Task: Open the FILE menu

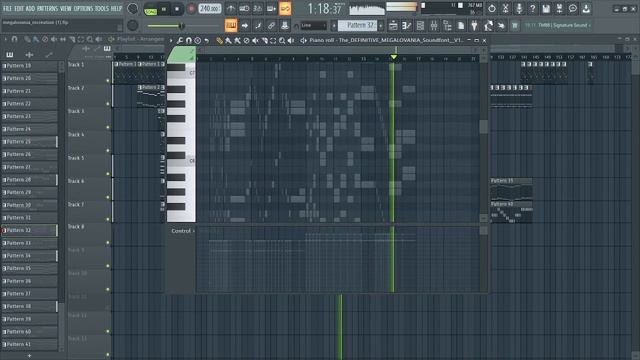Action: tap(8, 8)
